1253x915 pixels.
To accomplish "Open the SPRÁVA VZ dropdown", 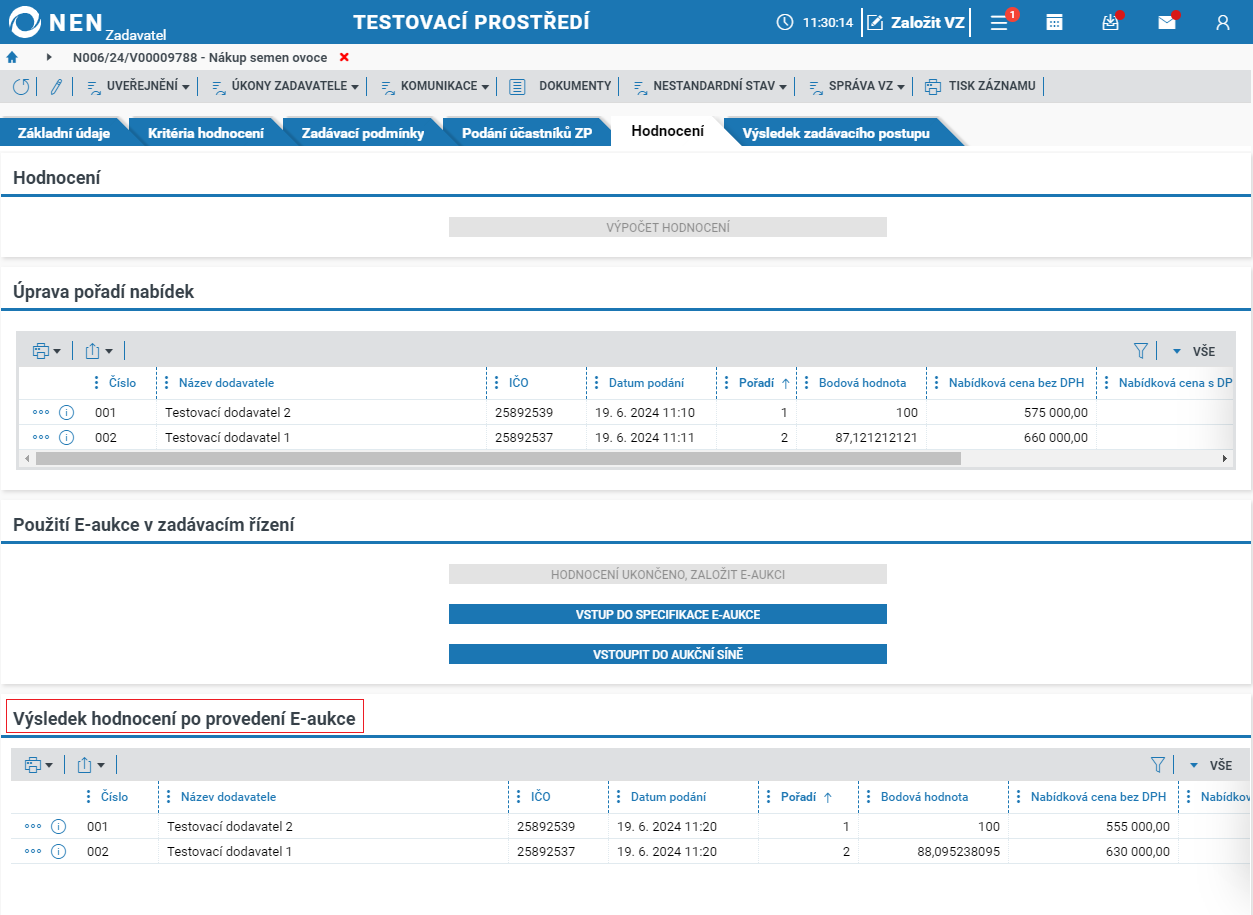I will [856, 87].
